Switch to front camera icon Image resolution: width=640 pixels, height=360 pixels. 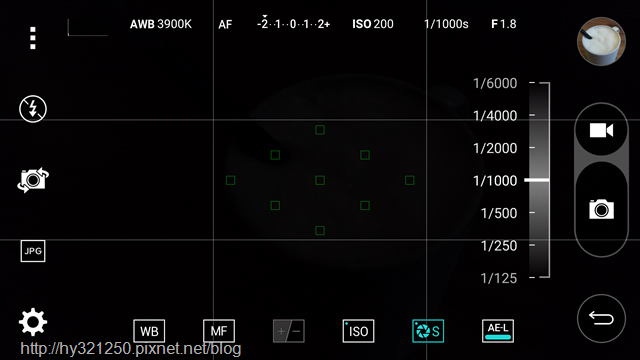(33, 180)
